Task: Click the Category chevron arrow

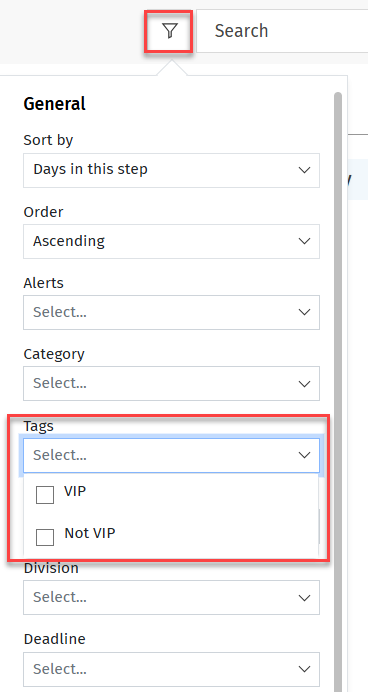Action: (304, 384)
